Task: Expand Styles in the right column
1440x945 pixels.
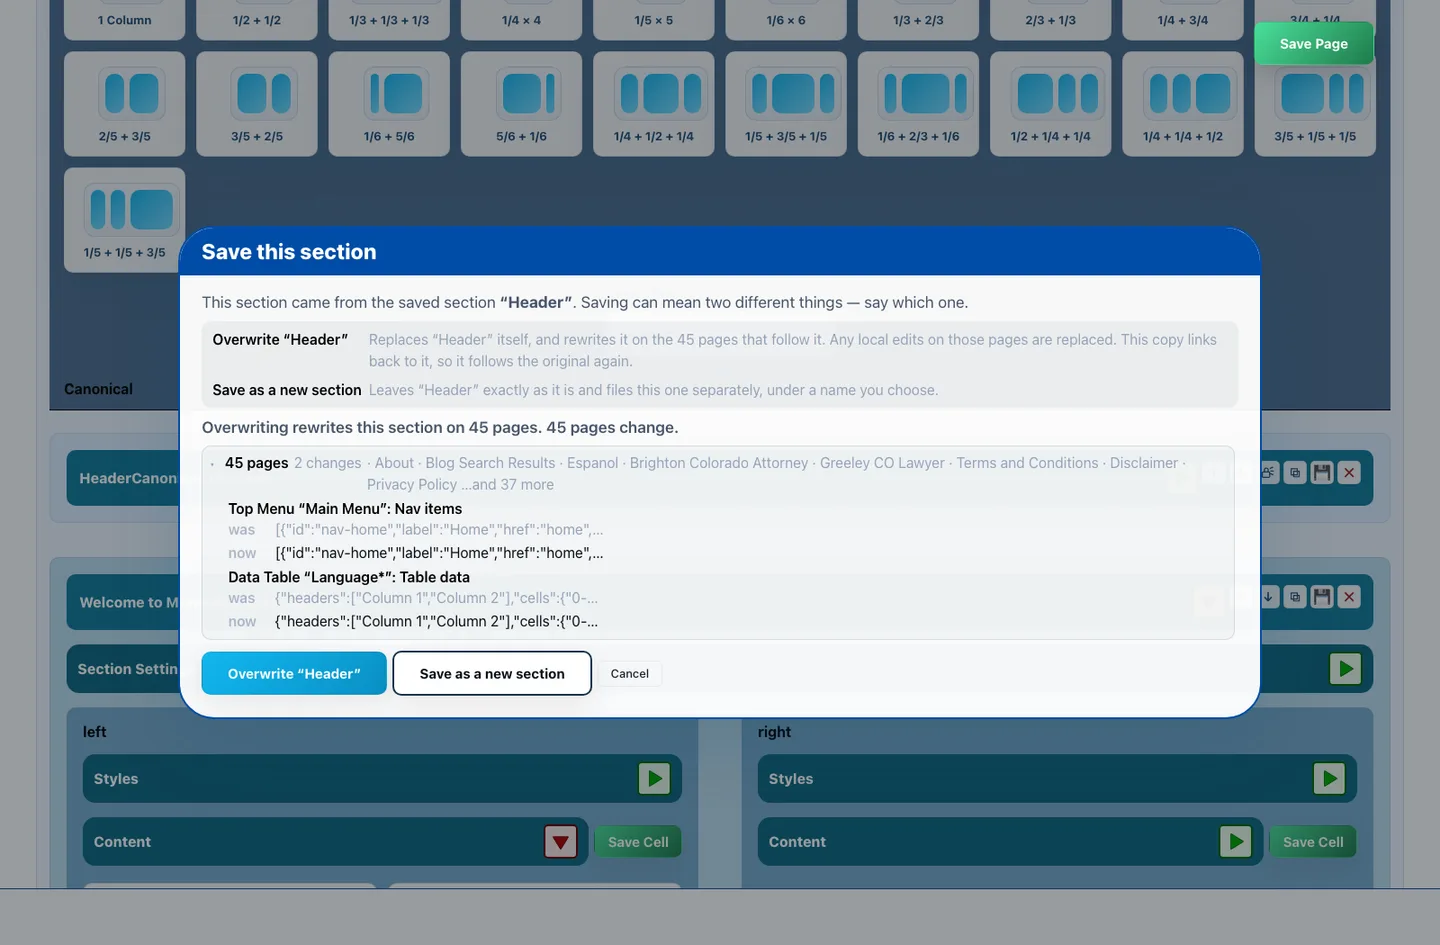Action: pyautogui.click(x=1329, y=778)
